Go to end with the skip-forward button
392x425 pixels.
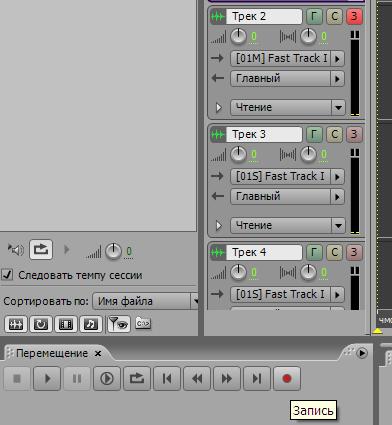tap(257, 379)
